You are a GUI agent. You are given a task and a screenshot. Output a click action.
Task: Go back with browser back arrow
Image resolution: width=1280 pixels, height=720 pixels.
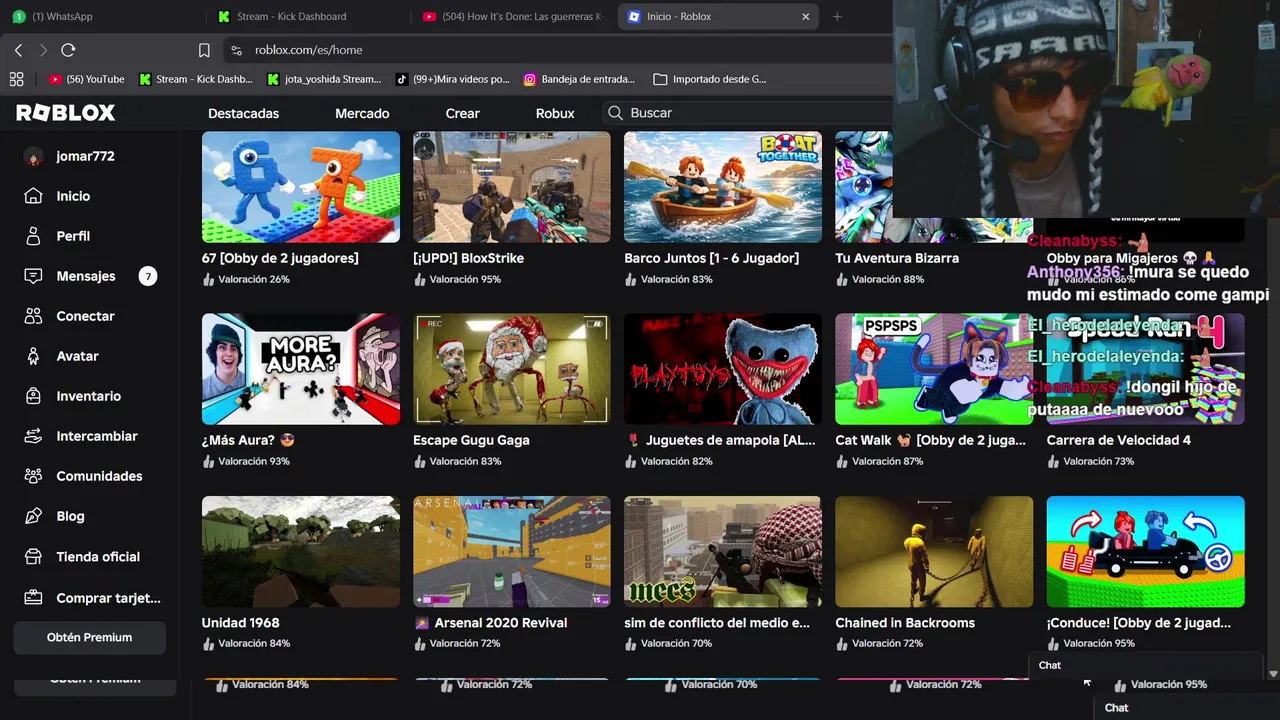coord(18,50)
